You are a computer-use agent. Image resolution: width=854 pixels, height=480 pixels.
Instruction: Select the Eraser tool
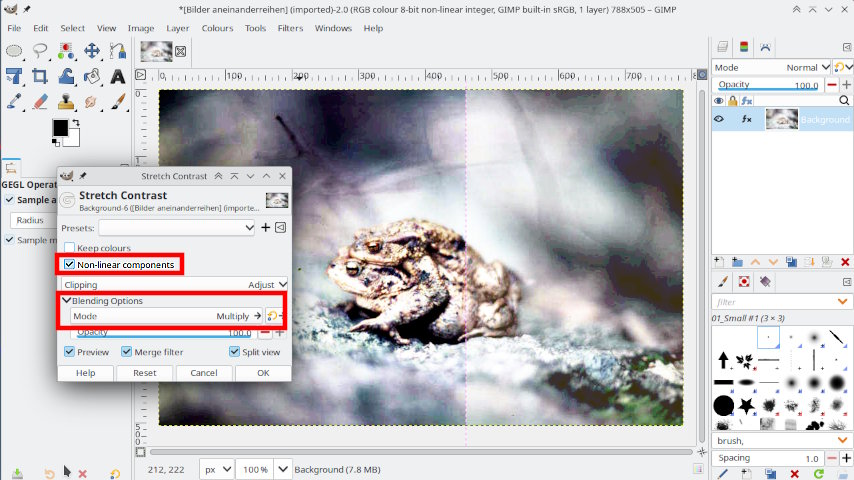coord(40,102)
